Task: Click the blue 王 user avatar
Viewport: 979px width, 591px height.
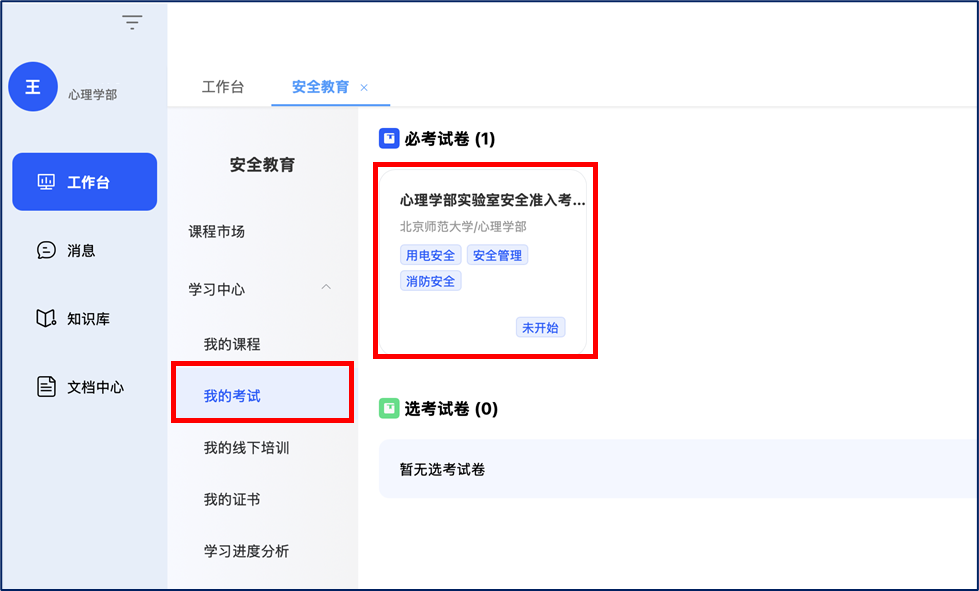Action: click(33, 87)
